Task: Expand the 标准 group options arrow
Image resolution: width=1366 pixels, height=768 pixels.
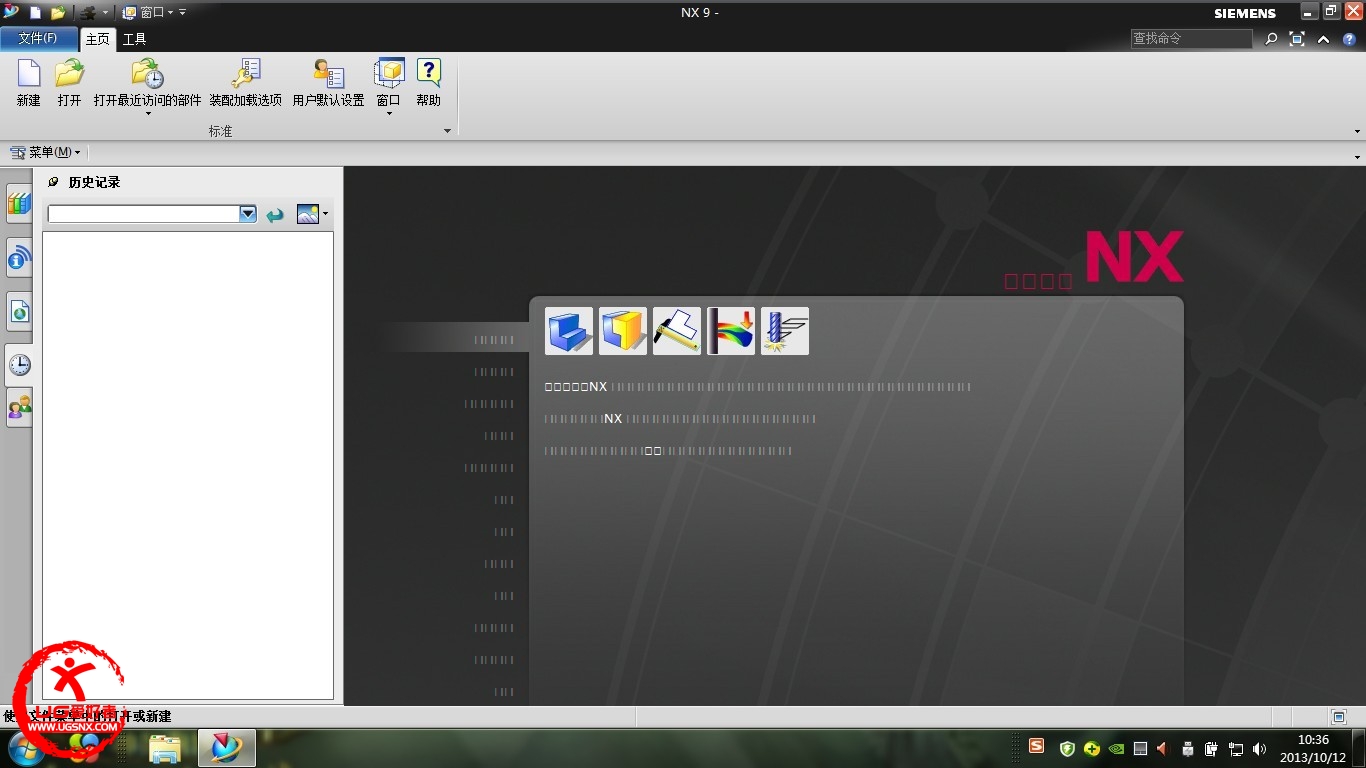Action: (x=447, y=131)
